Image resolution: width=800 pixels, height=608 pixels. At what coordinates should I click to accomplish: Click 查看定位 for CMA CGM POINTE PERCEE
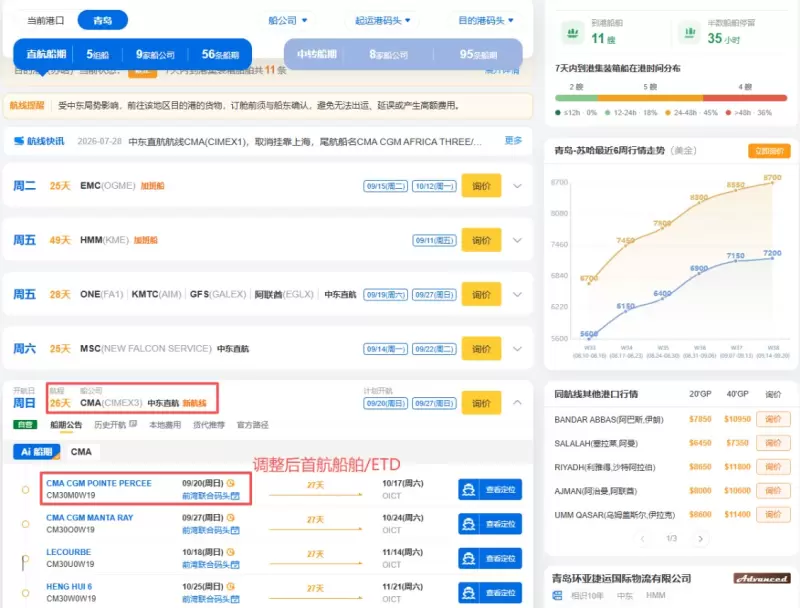(x=490, y=490)
